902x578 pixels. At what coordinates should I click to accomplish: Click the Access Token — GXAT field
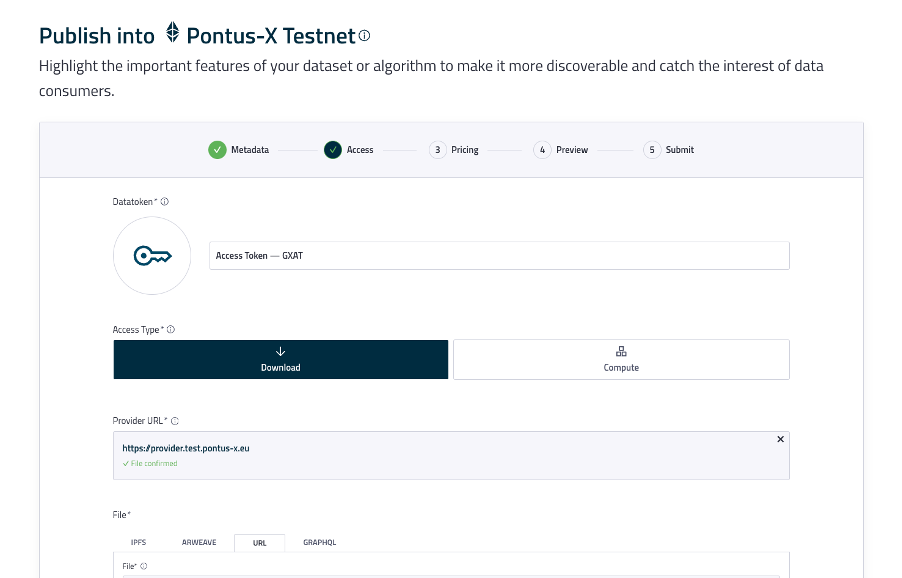[x=499, y=256]
